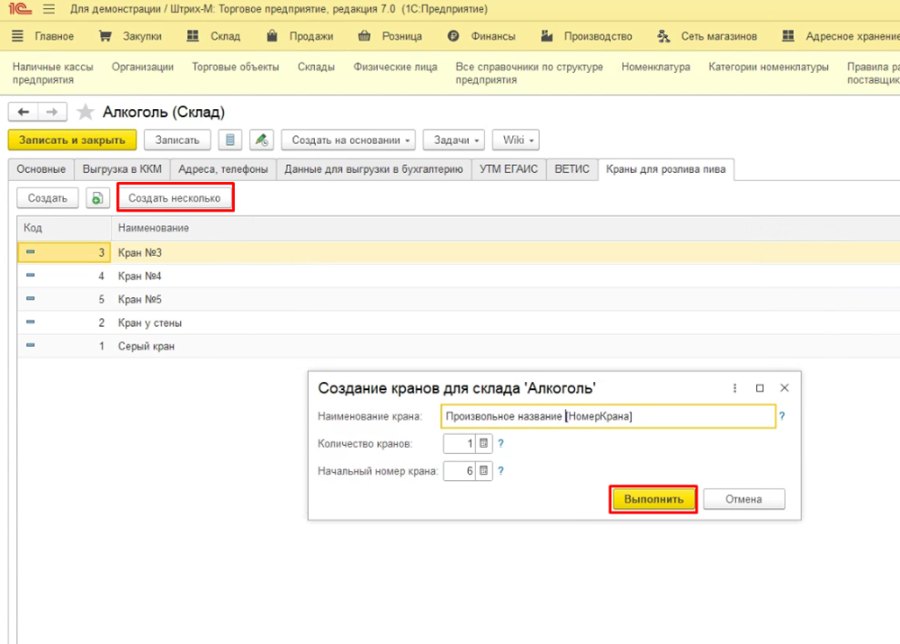Screen dimensions: 900x644
Task: Open the Сеть магазинов section
Action: pos(707,36)
